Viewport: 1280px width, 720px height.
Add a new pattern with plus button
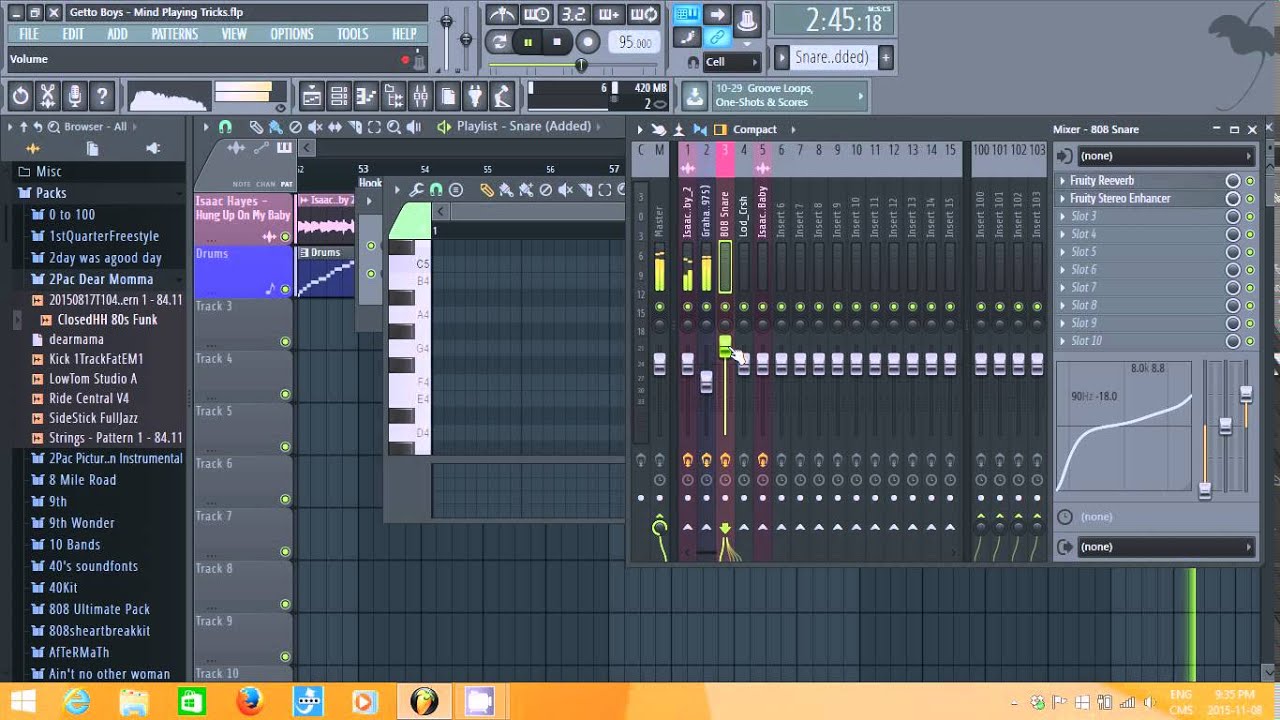click(885, 58)
